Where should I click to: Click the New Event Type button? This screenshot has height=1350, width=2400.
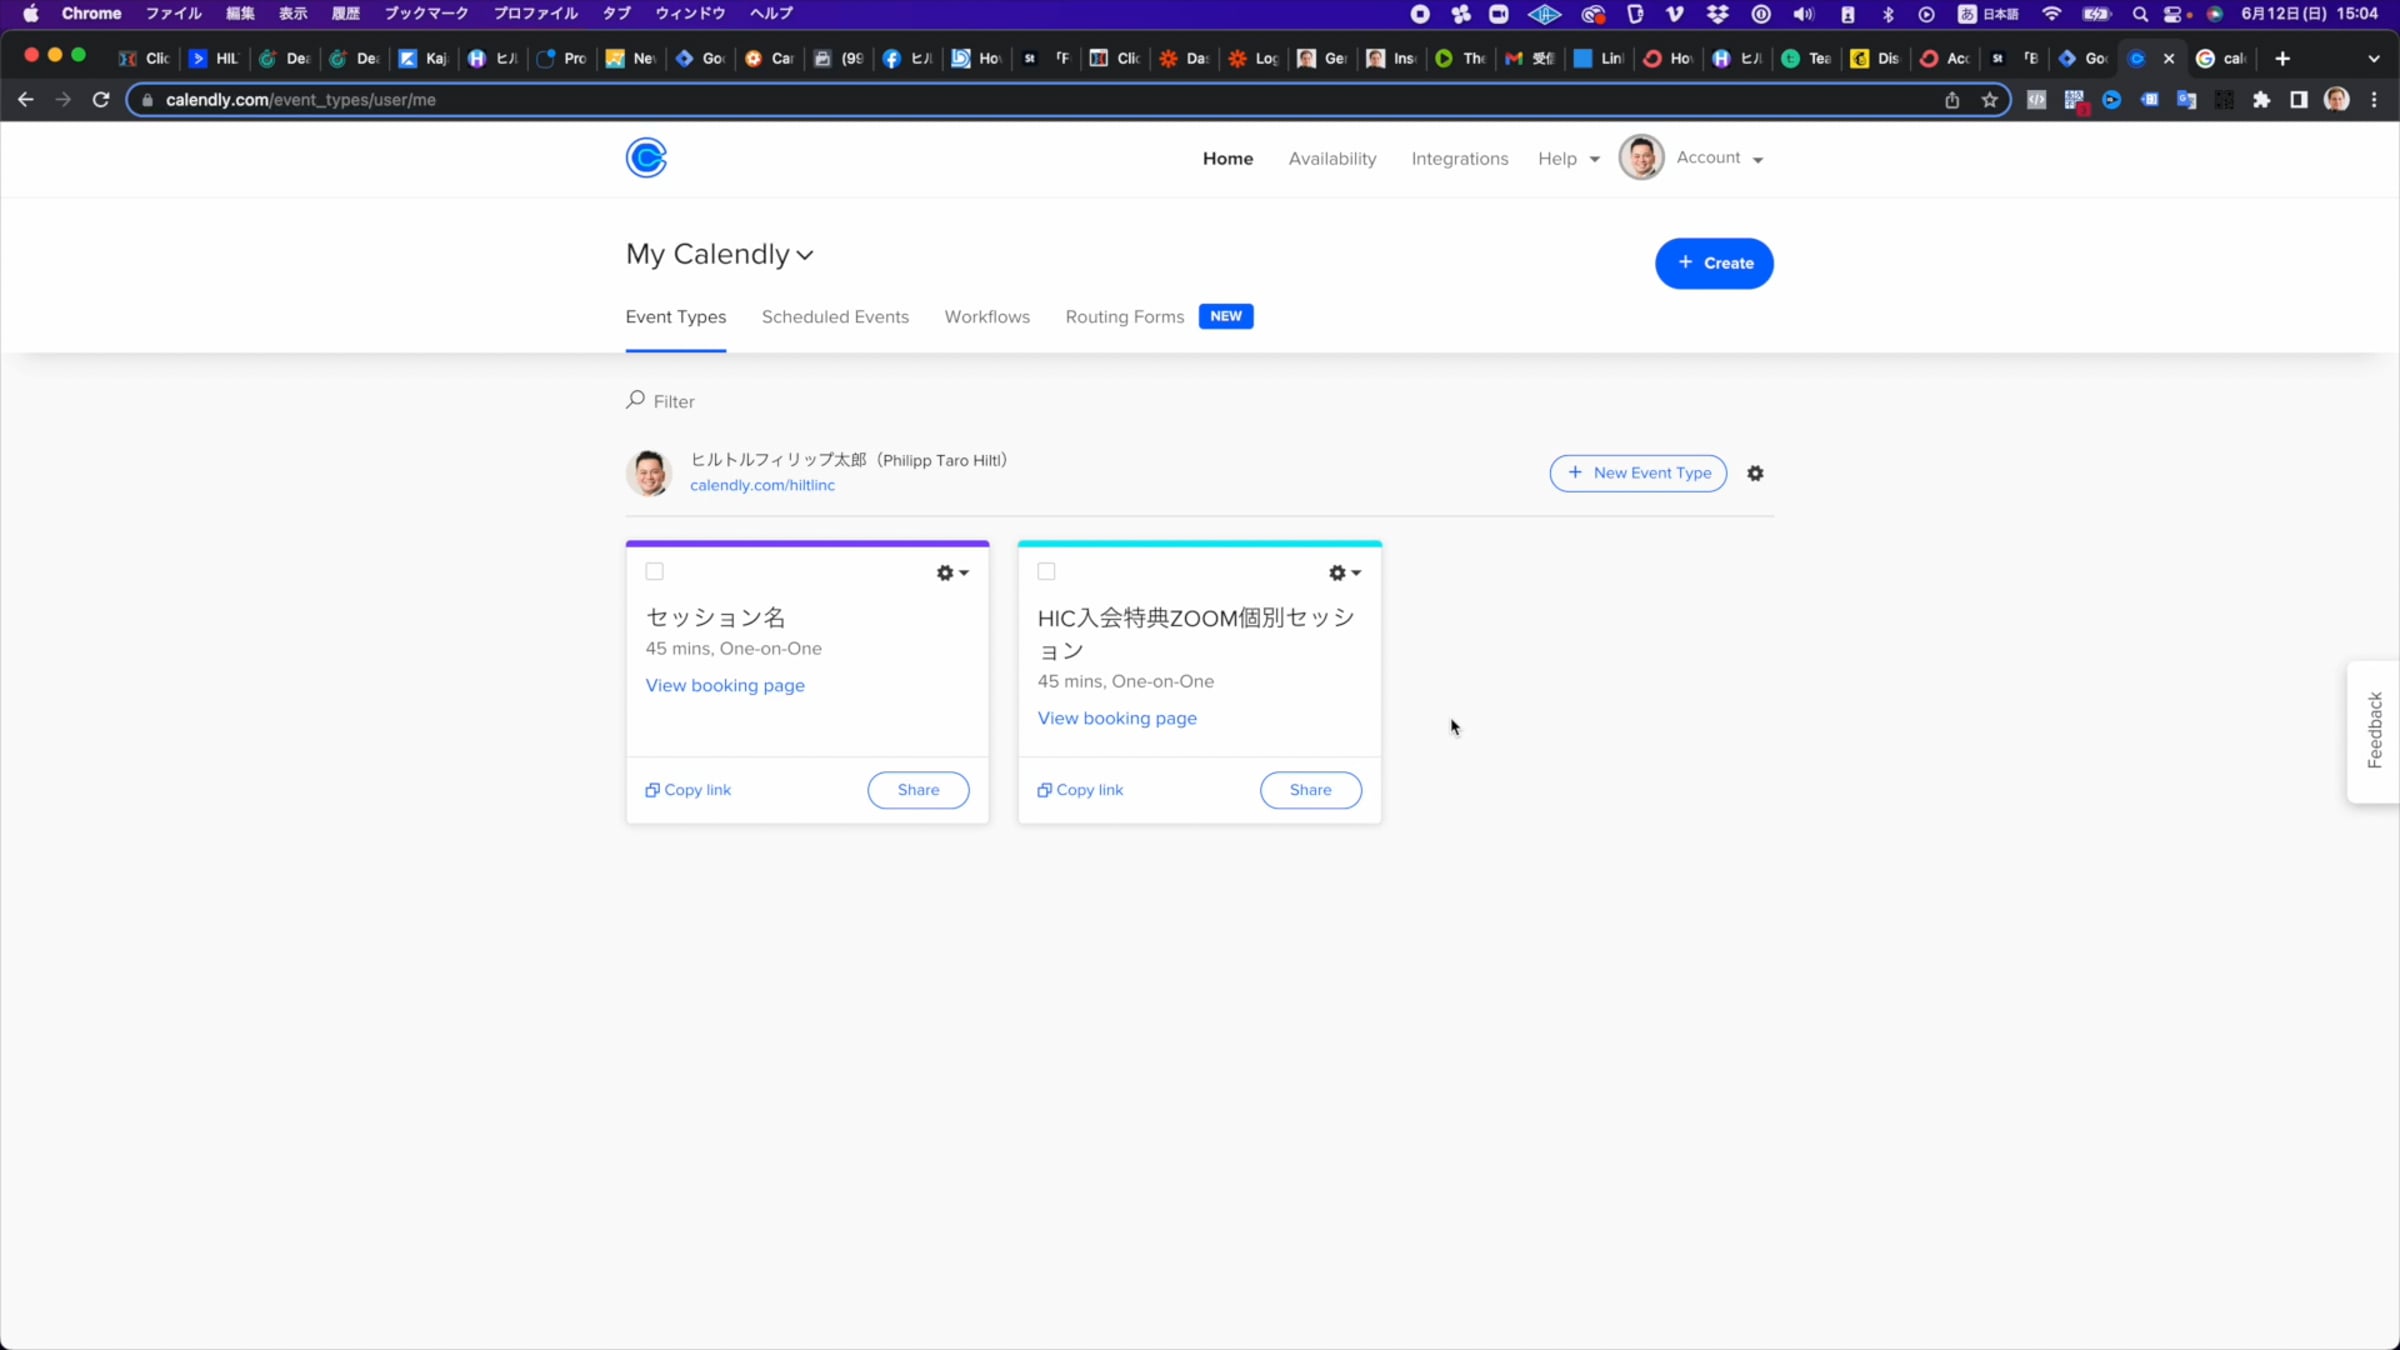[1638, 473]
